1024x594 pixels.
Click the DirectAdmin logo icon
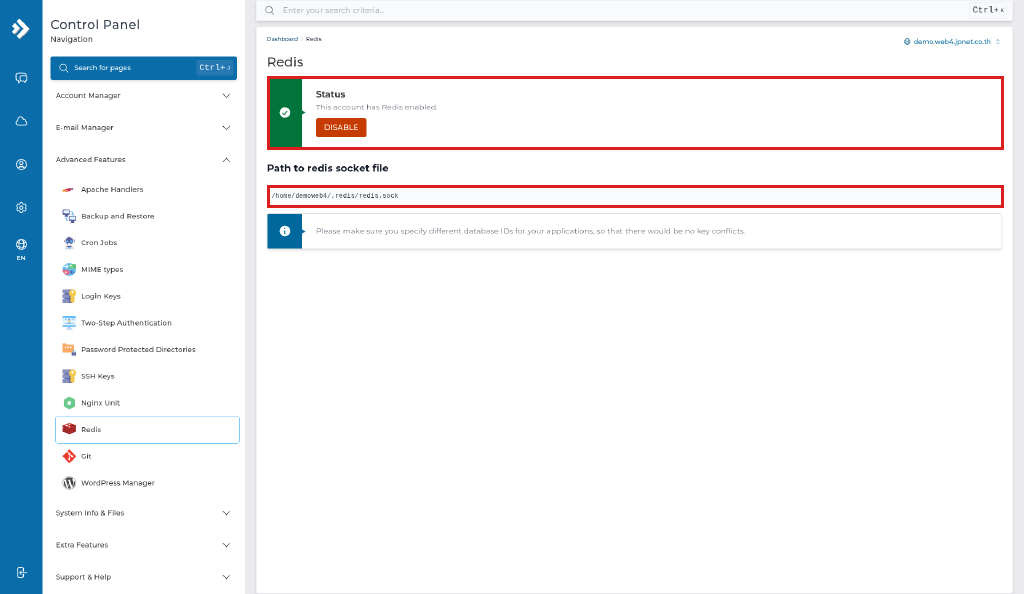pyautogui.click(x=21, y=29)
